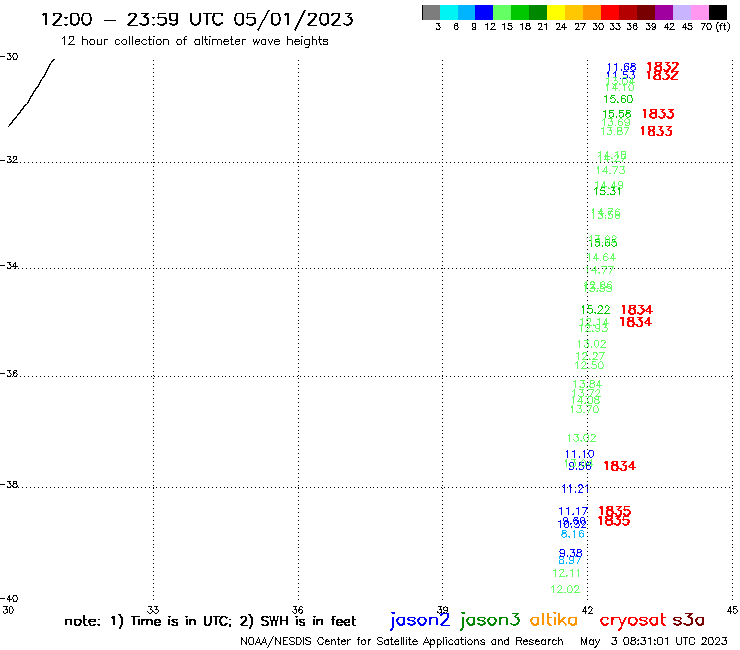Click the blue wave height value 11.68
740x650 pixels.
click(621, 68)
